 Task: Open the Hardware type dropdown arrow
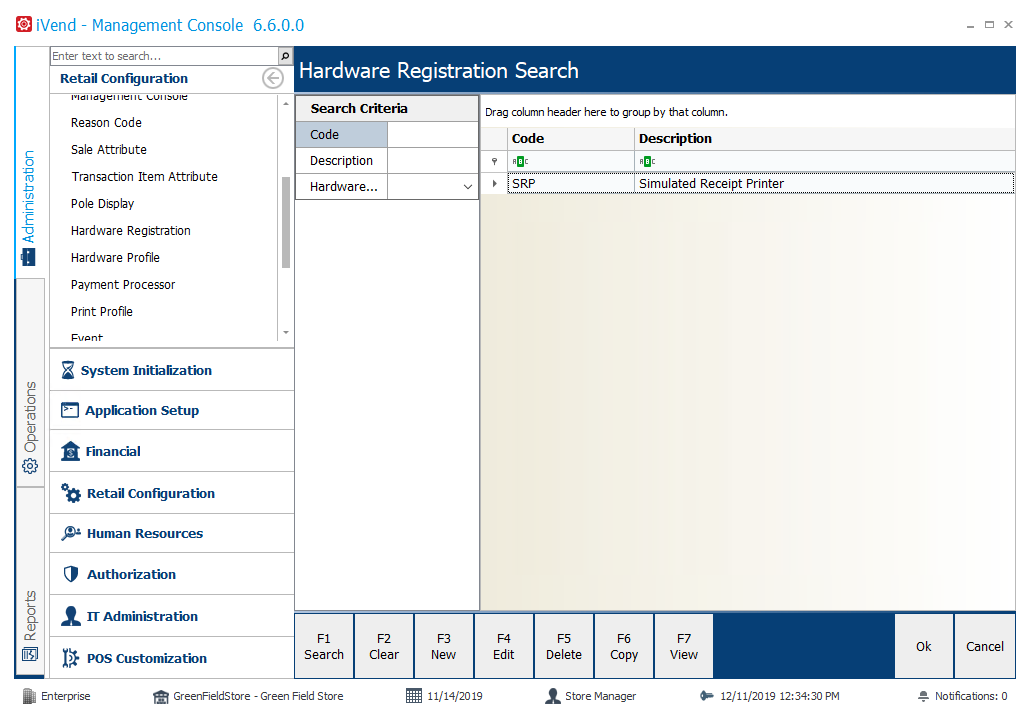468,187
